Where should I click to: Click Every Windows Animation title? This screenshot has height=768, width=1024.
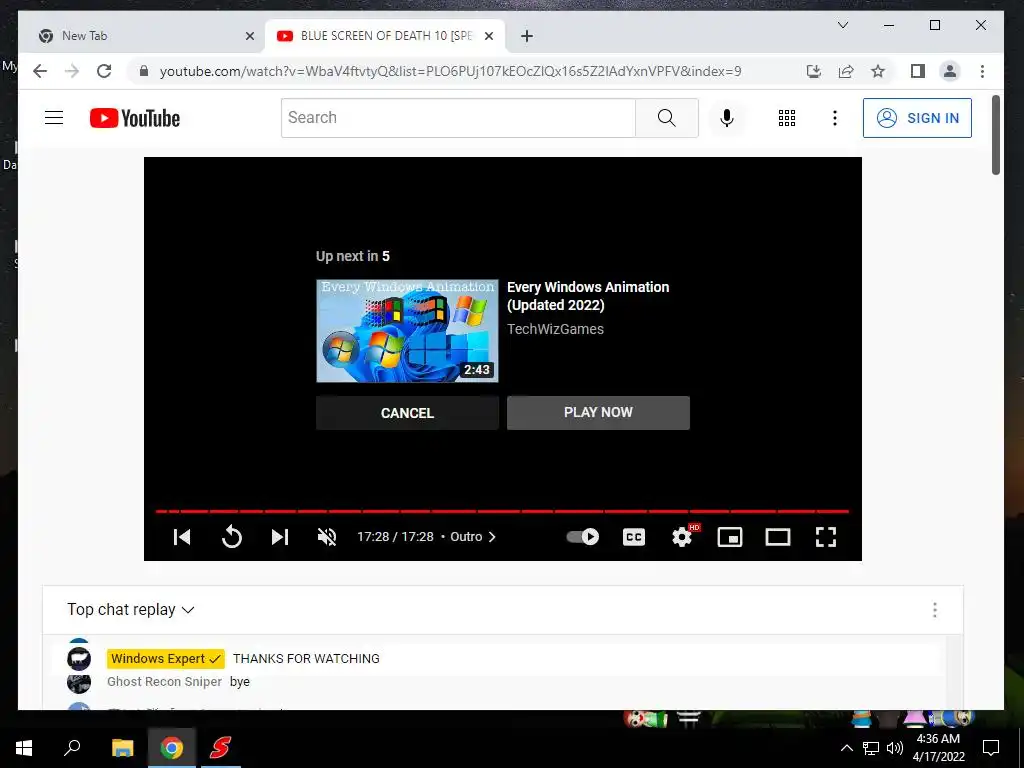tap(588, 296)
